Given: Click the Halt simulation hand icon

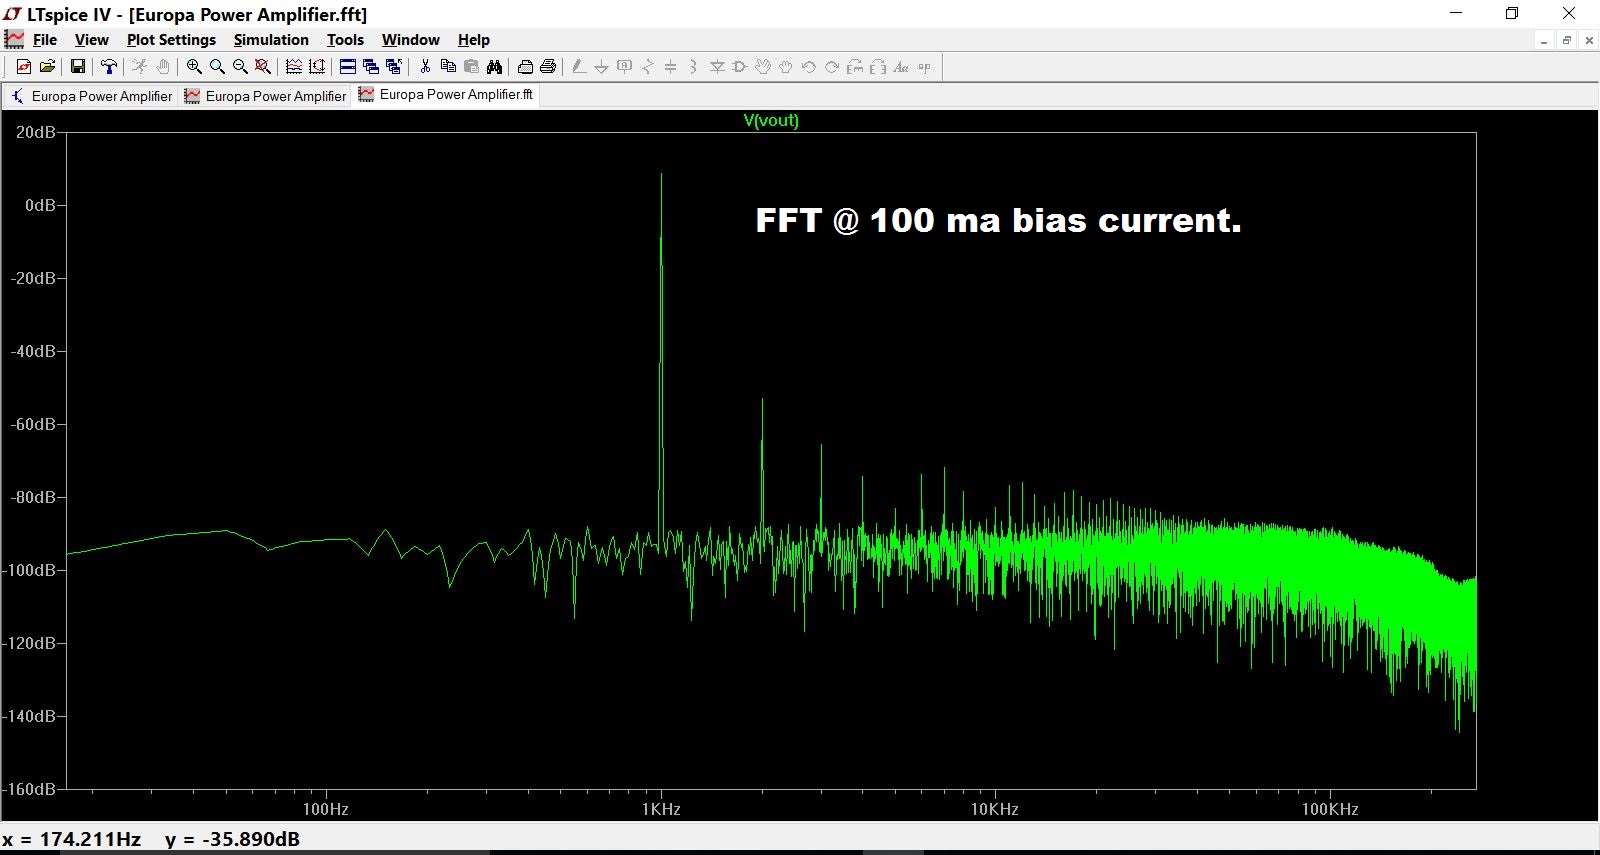Looking at the screenshot, I should tap(163, 67).
